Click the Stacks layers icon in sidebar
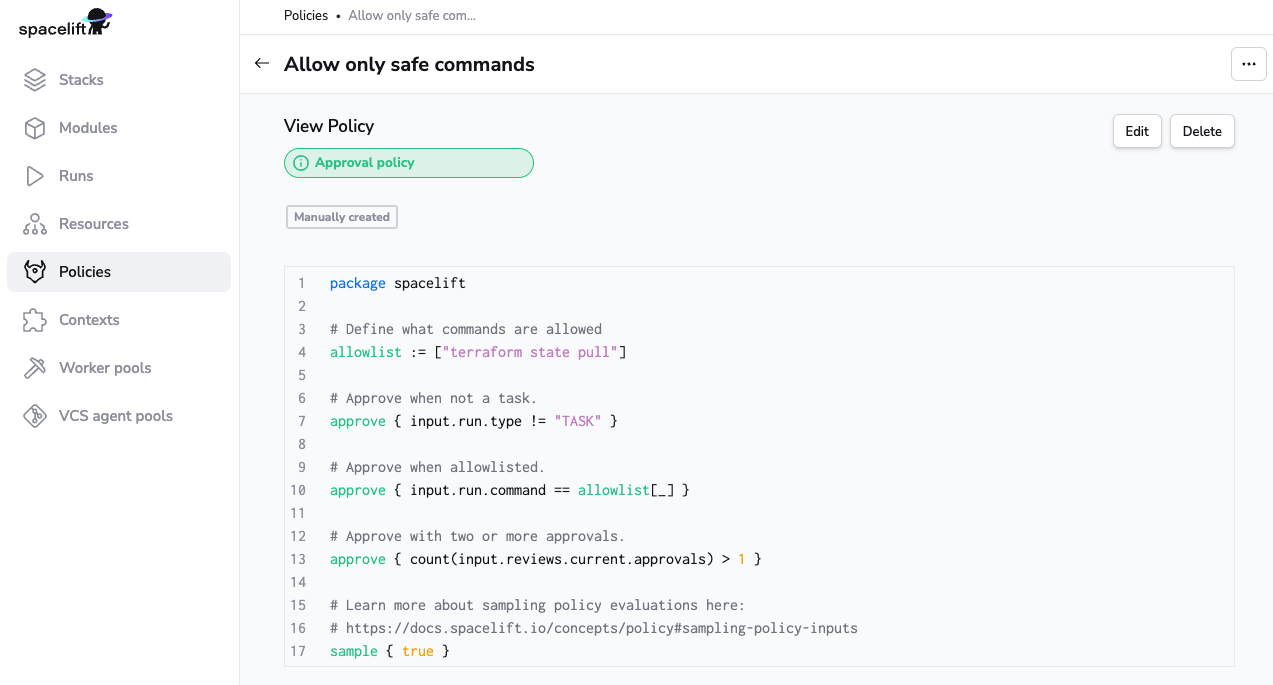 [35, 80]
